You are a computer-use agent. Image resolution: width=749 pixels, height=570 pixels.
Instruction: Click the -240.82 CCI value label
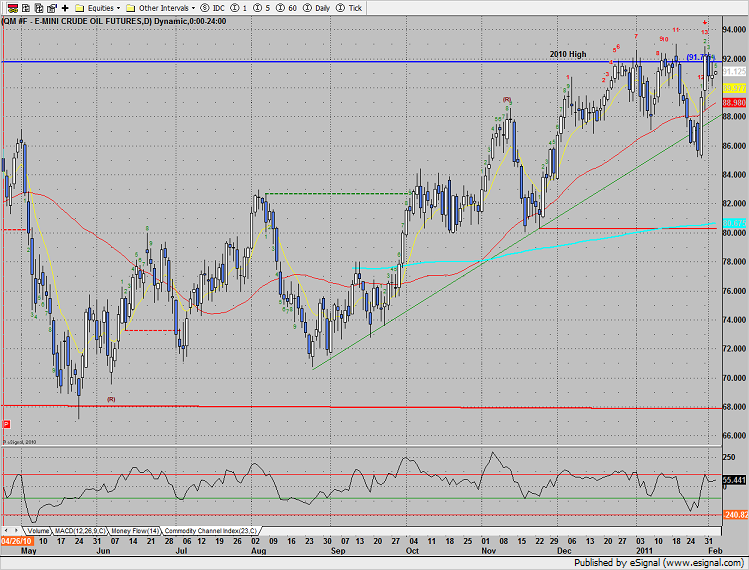735,515
